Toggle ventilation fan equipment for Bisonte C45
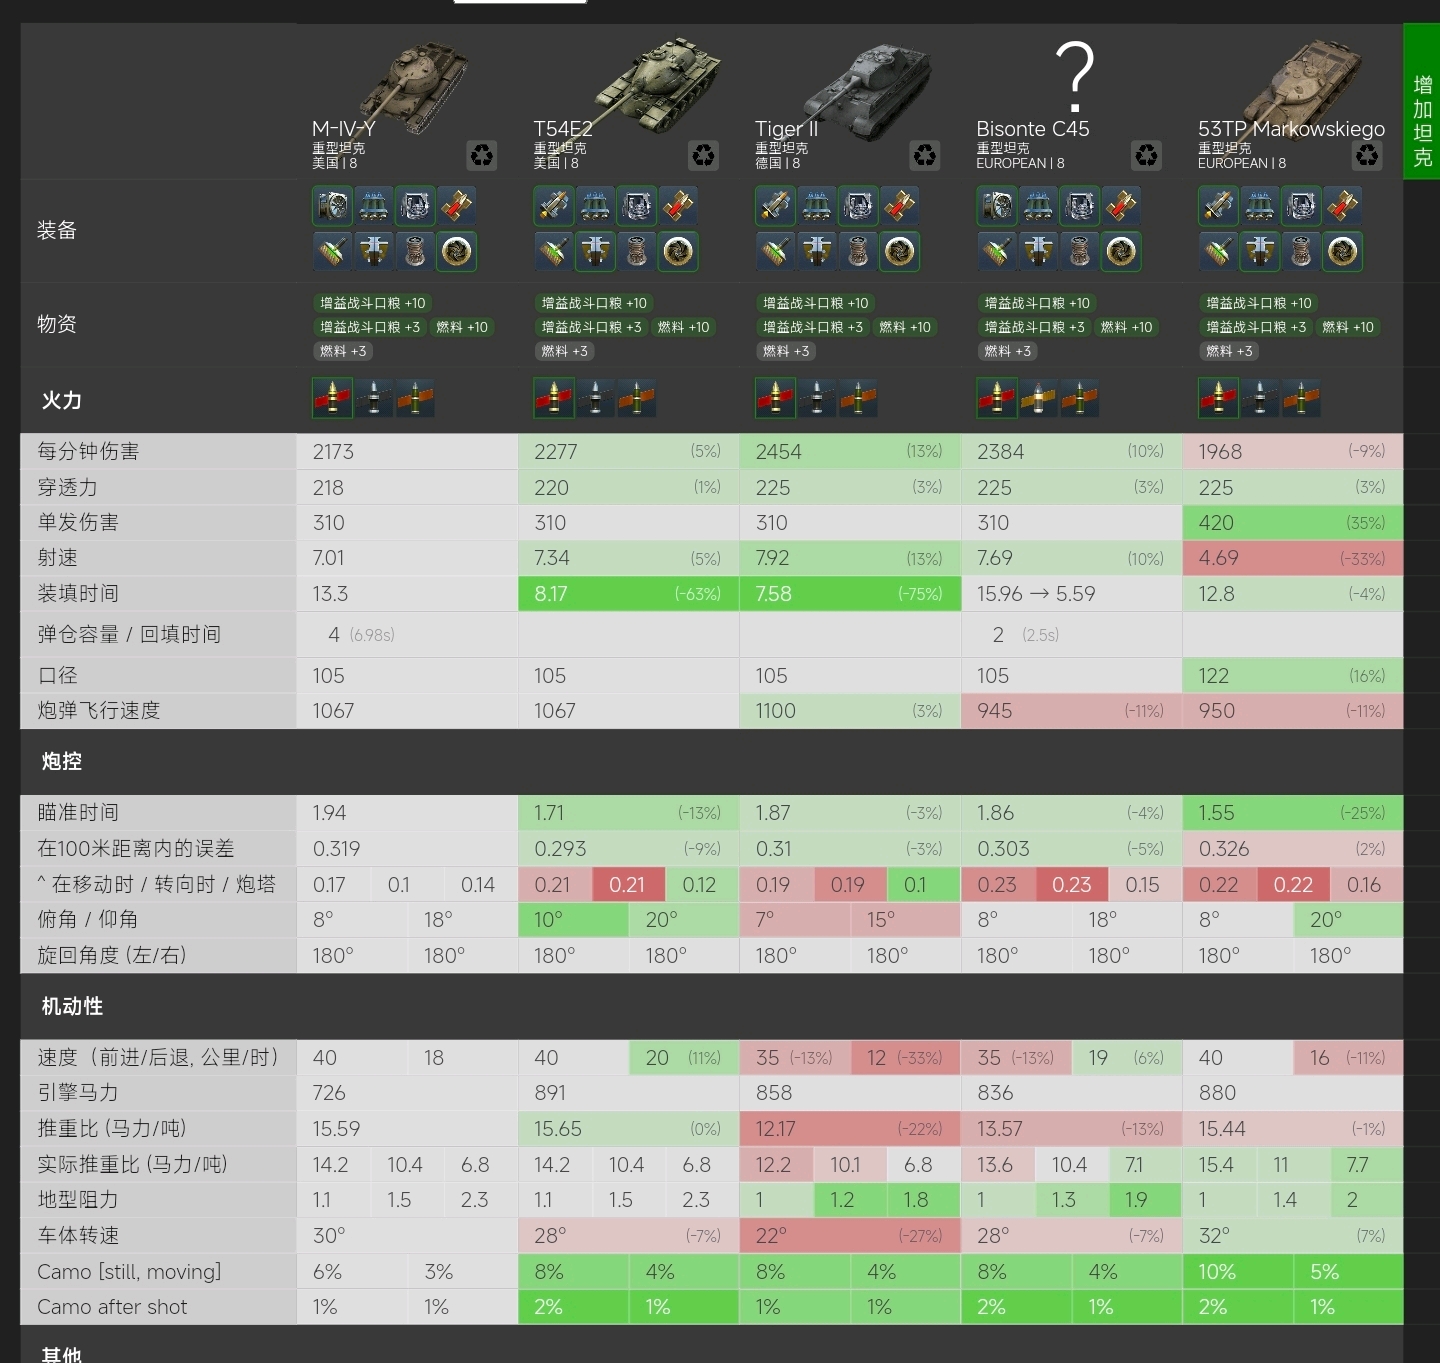1440x1363 pixels. 997,206
